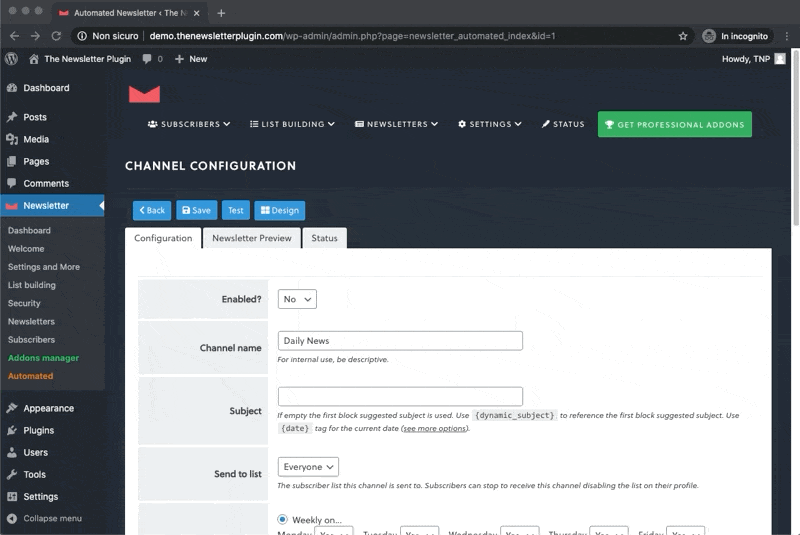Click Get Professional Addons button

[x=674, y=124]
